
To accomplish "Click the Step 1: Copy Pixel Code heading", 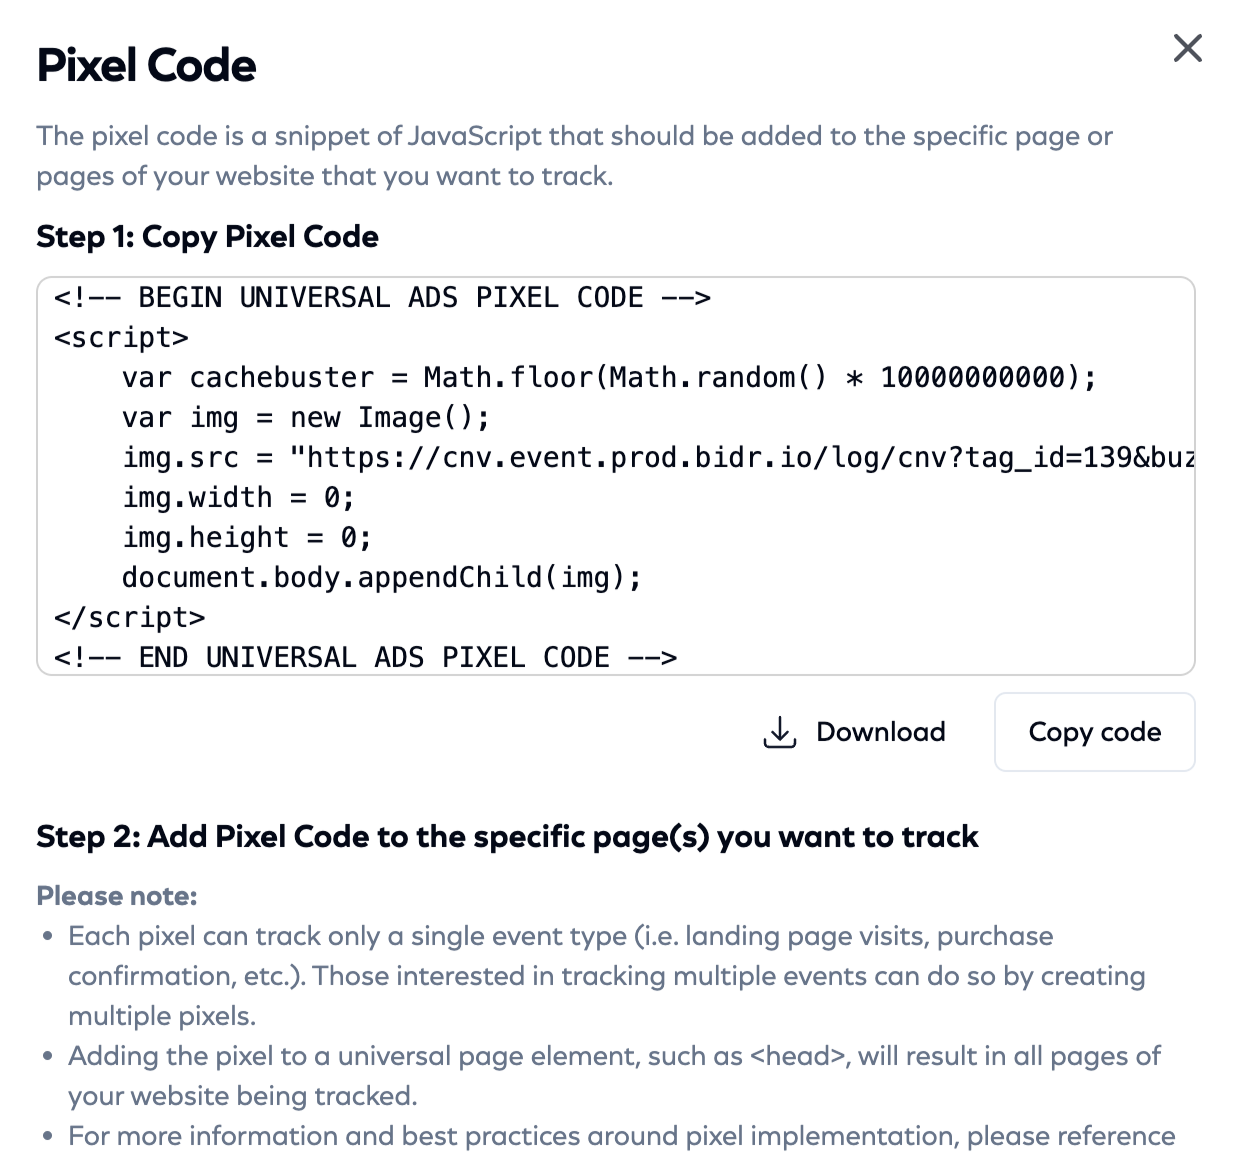I will coord(208,237).
